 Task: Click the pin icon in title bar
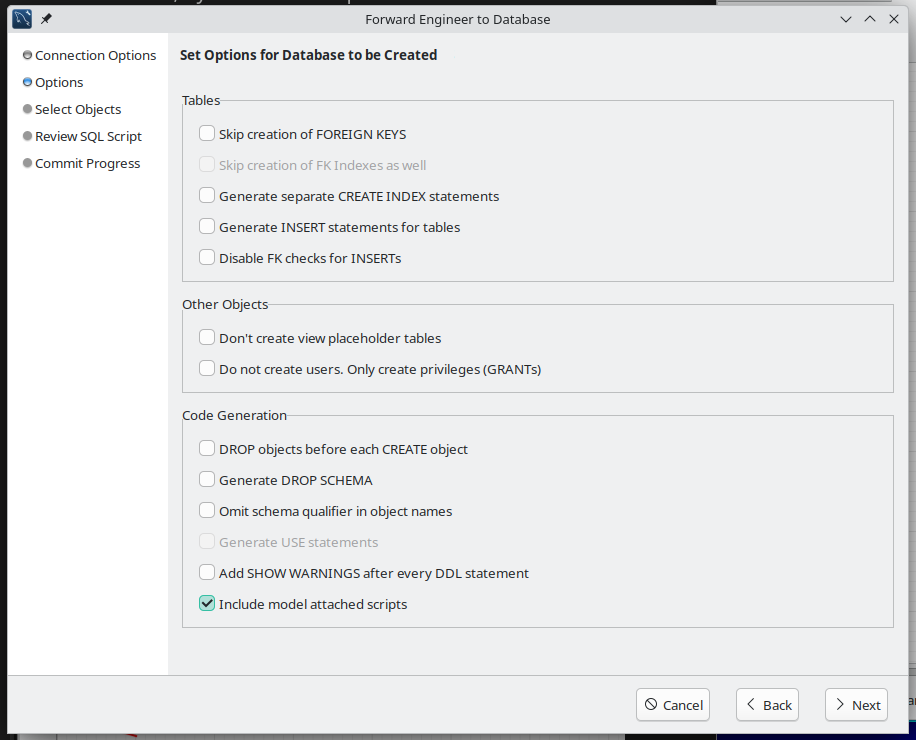tap(46, 19)
